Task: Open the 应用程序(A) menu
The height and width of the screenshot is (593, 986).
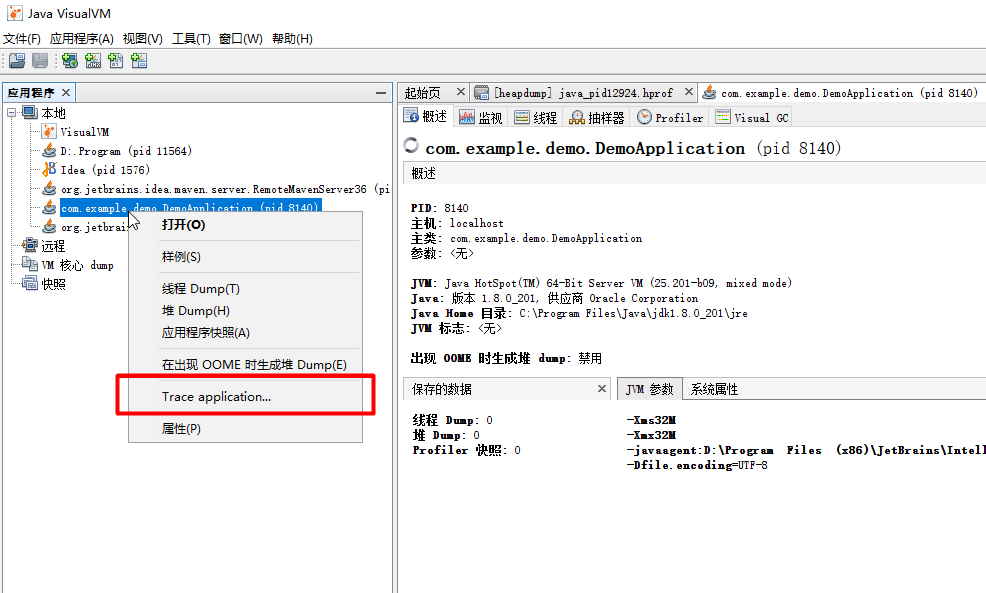Action: 82,38
